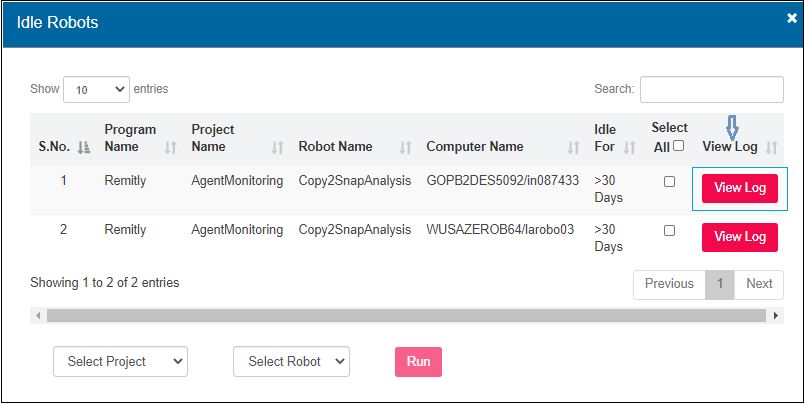
Task: Sort table by Project Name icon
Action: coord(277,147)
